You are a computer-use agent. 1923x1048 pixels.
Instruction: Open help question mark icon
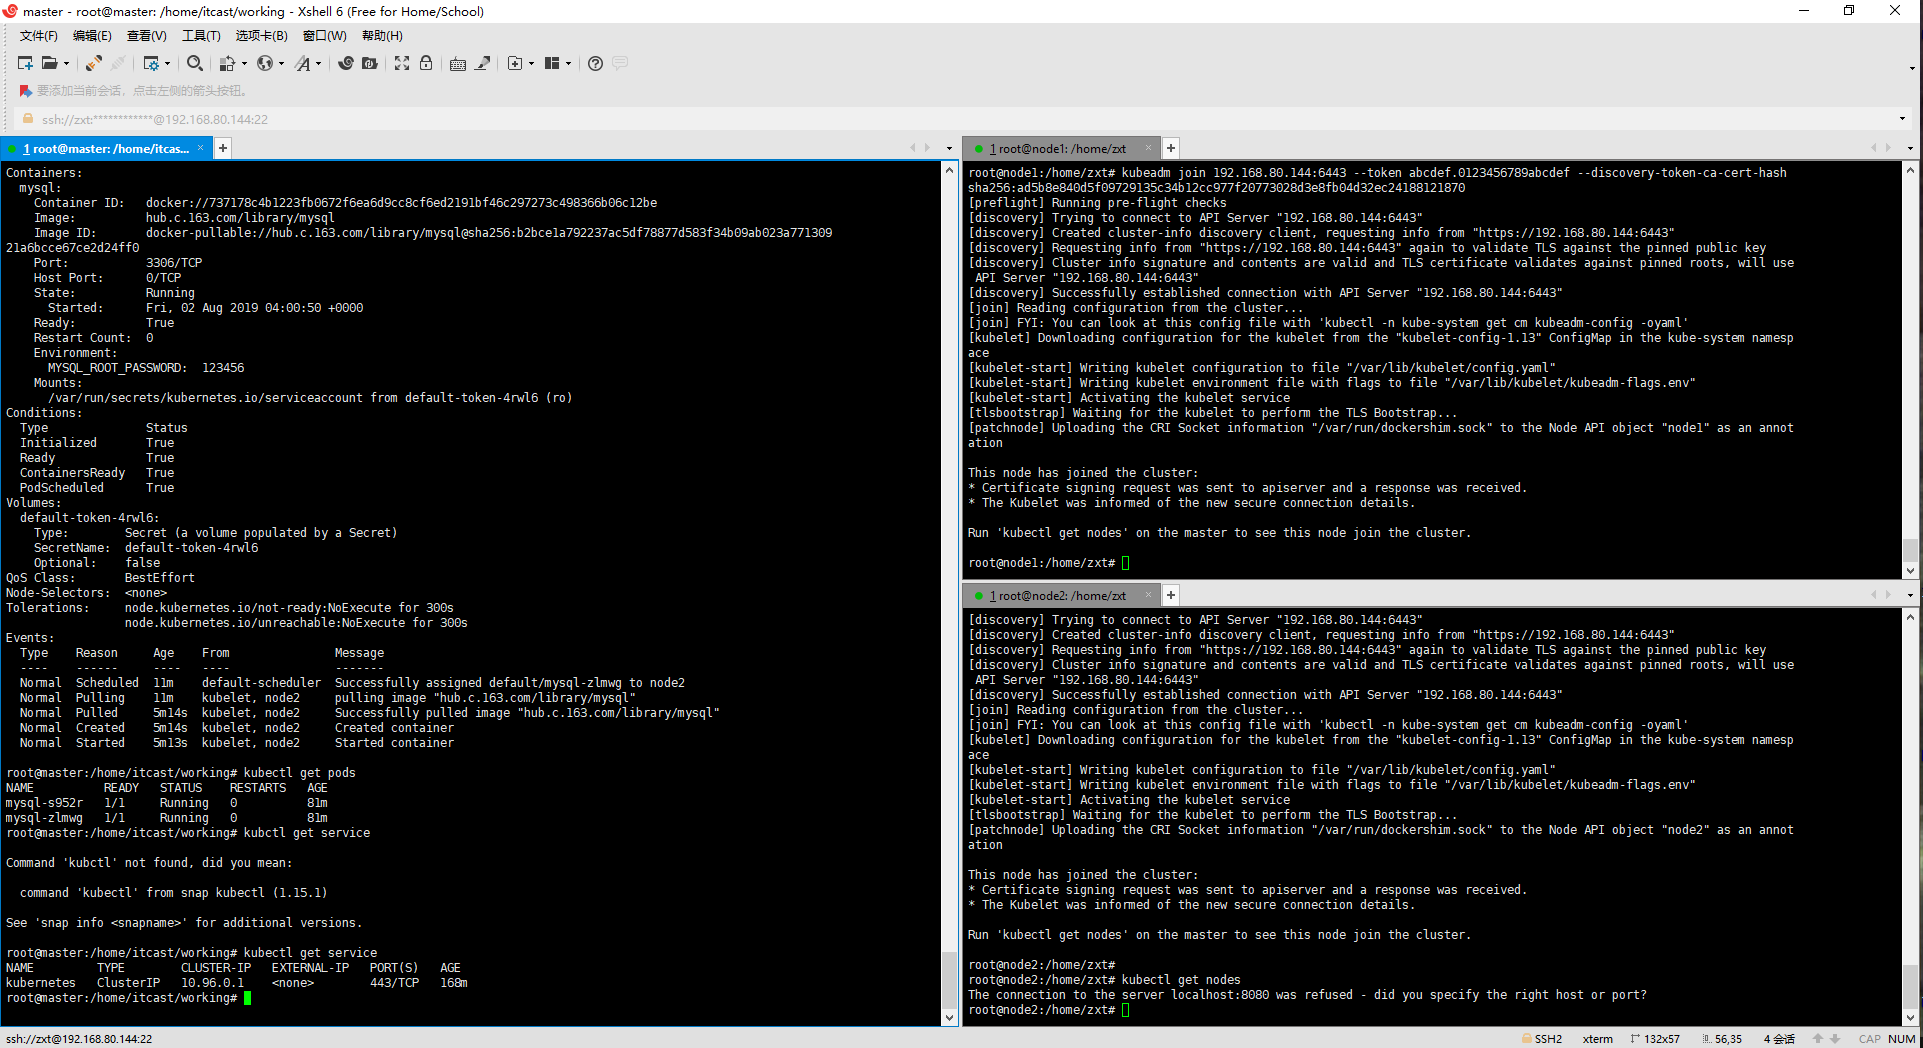click(596, 63)
